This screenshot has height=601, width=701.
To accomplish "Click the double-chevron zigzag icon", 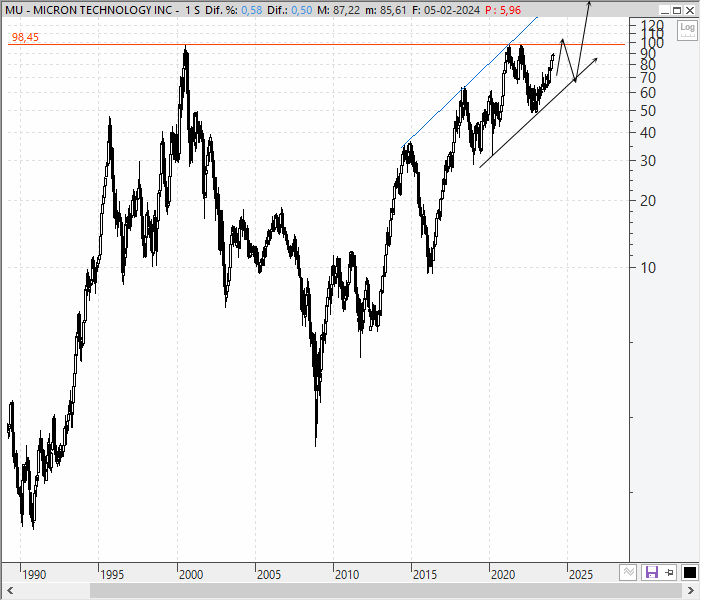I will pos(629,572).
